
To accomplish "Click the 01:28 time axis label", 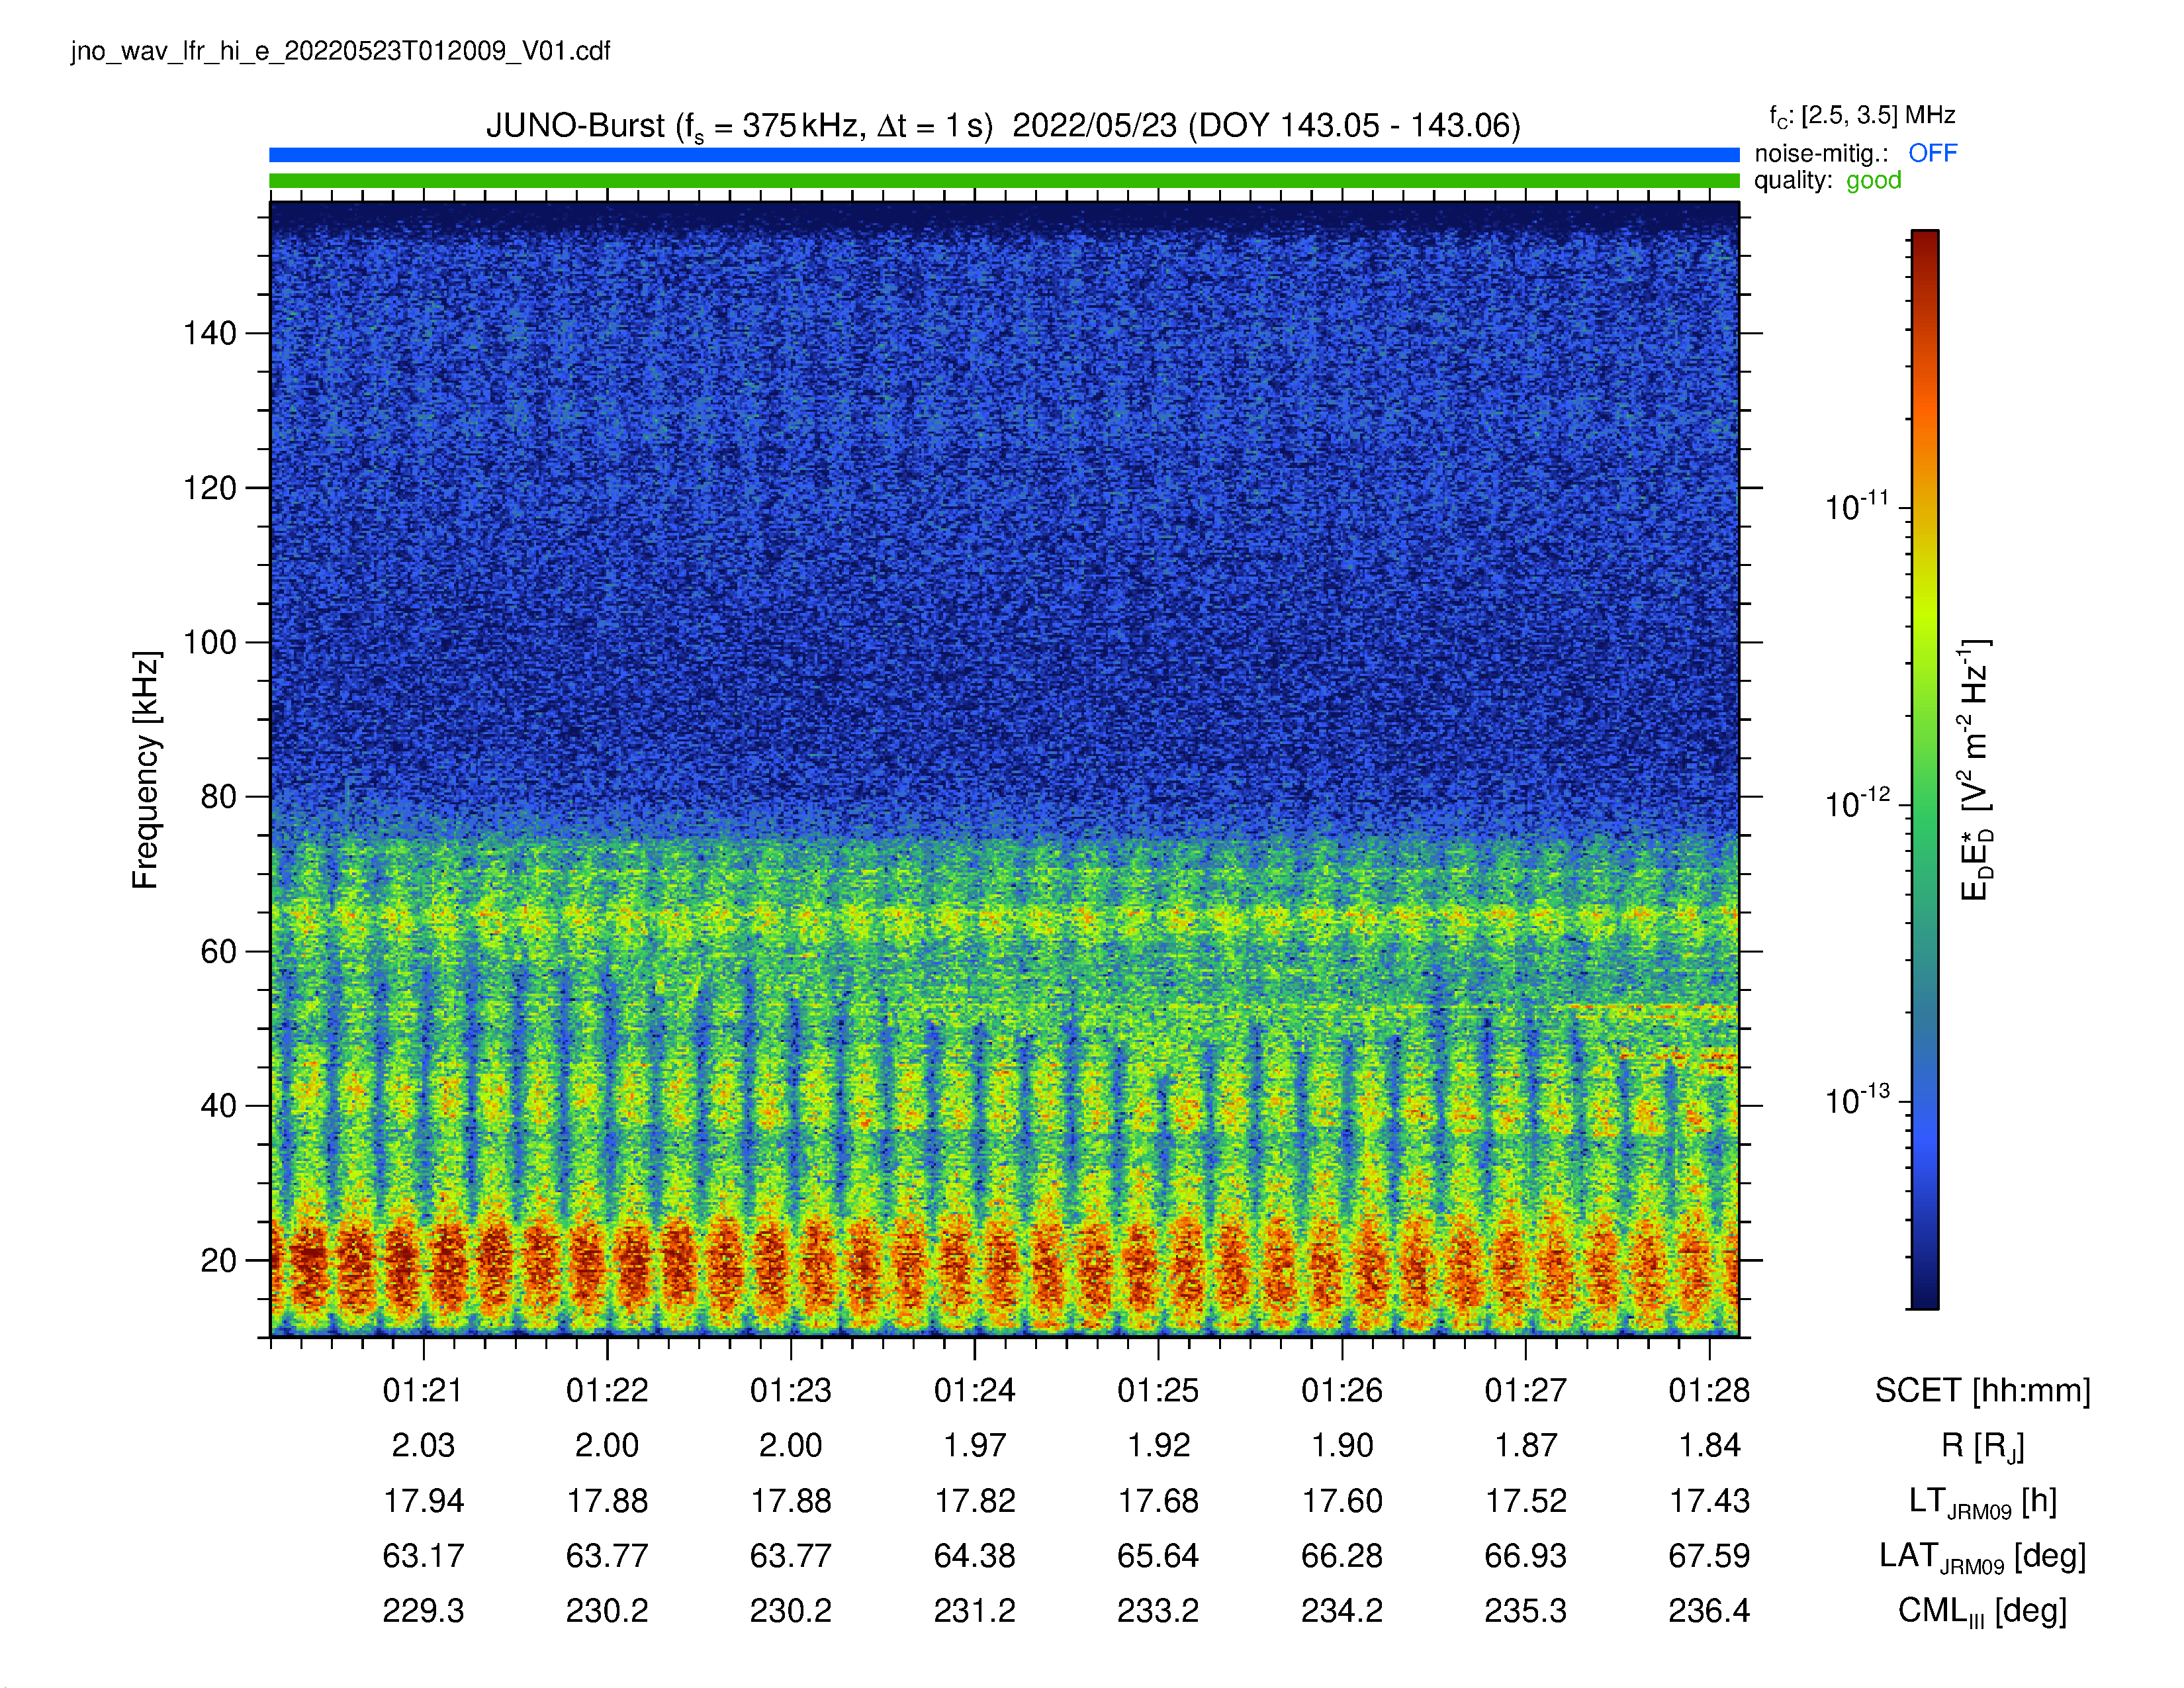I will 1709,1390.
